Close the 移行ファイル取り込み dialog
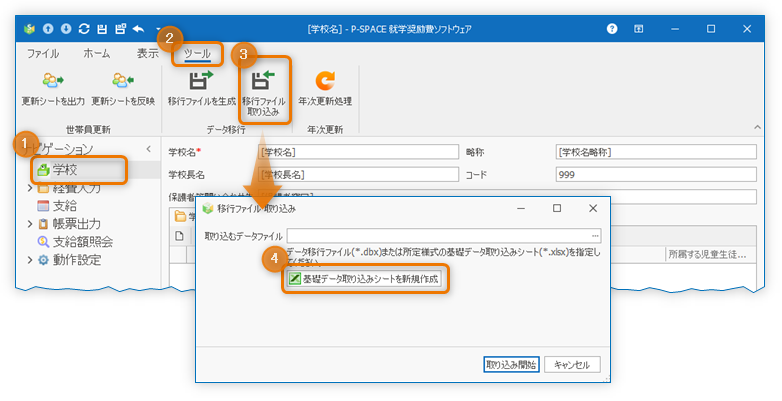782x401 pixels. point(593,208)
